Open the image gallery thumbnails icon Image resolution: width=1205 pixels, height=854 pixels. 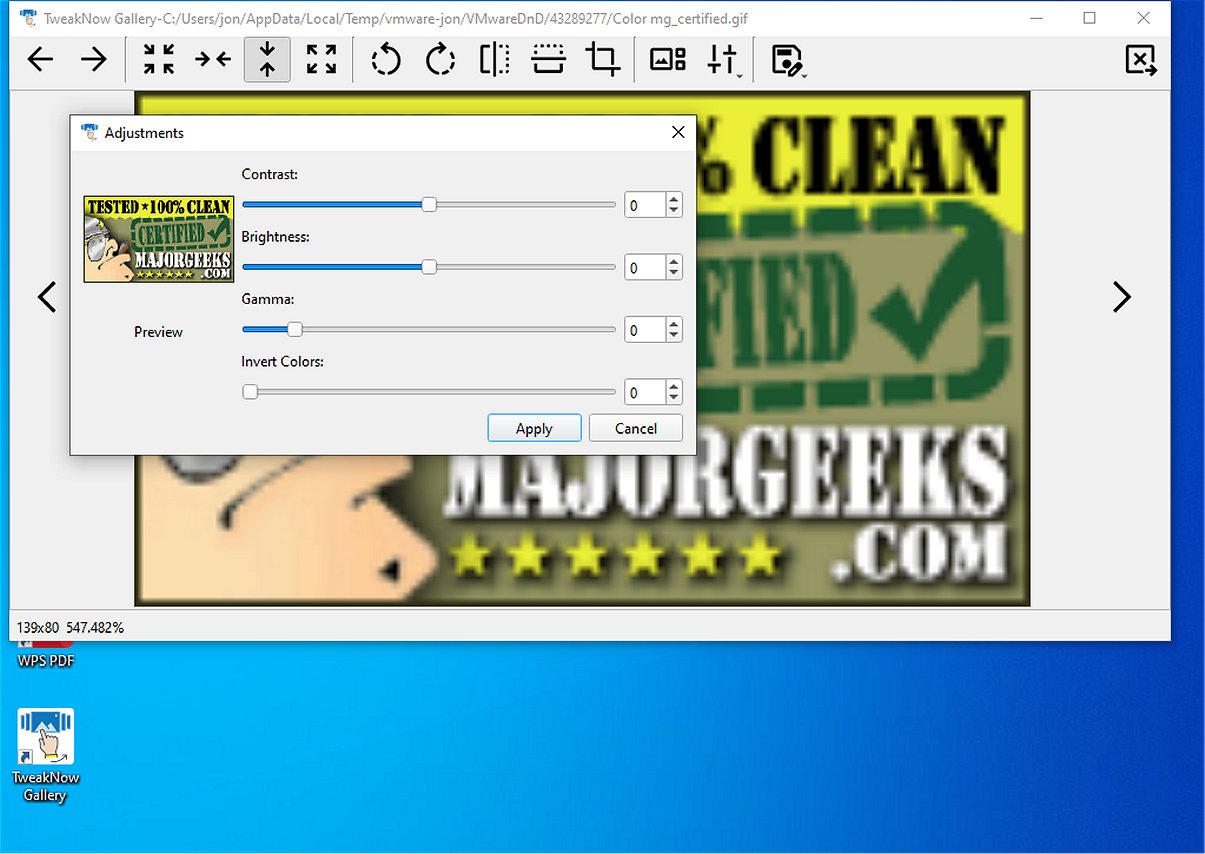(667, 60)
